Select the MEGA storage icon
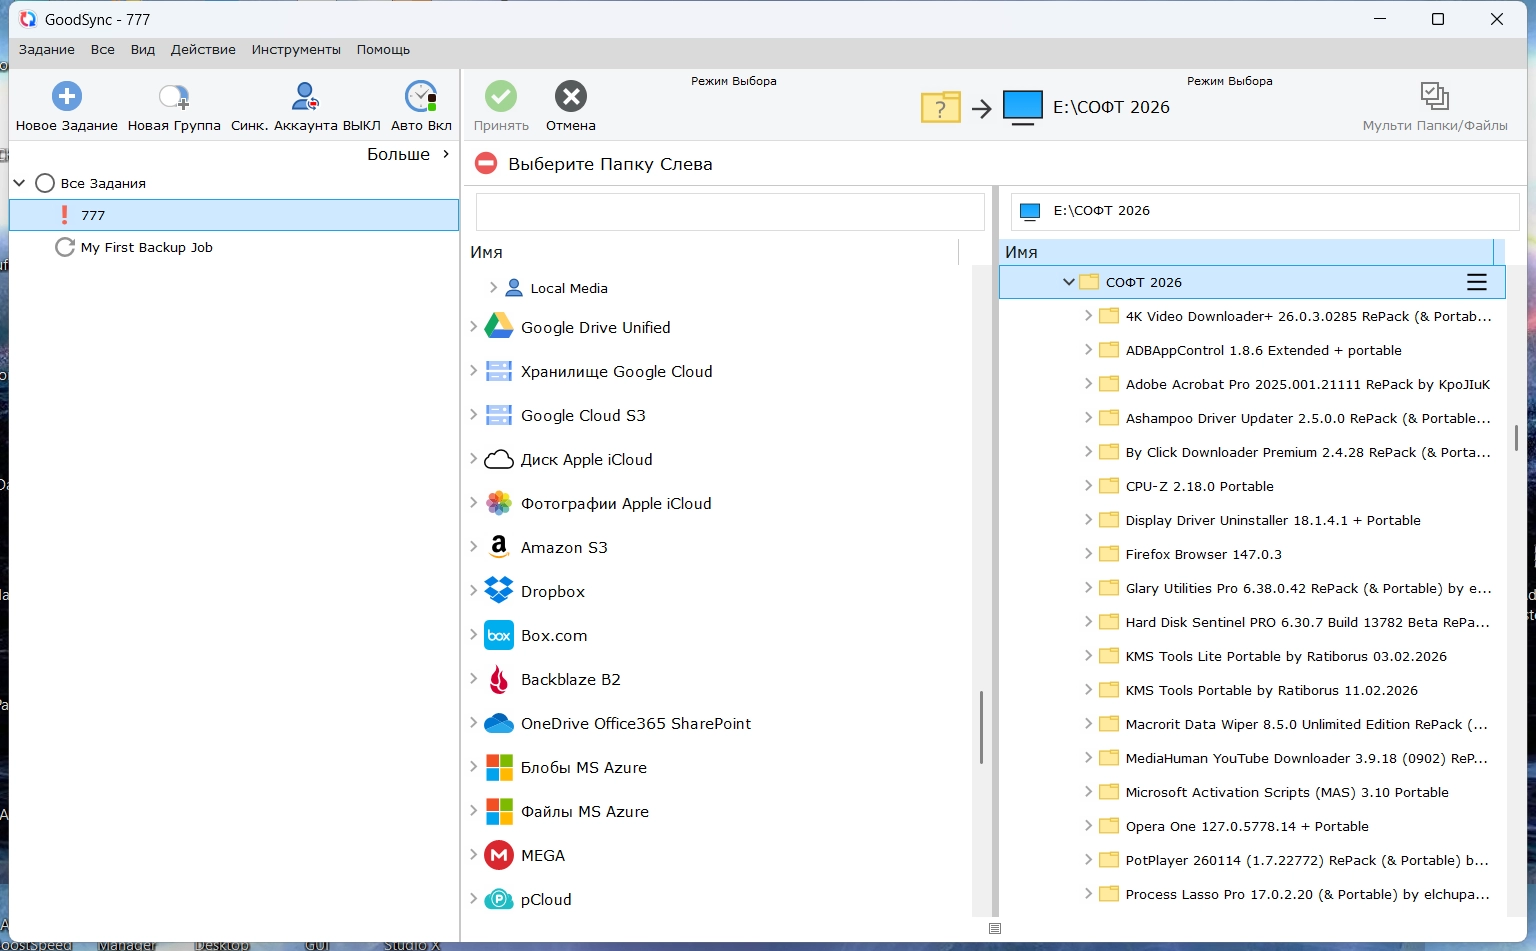 coord(499,855)
